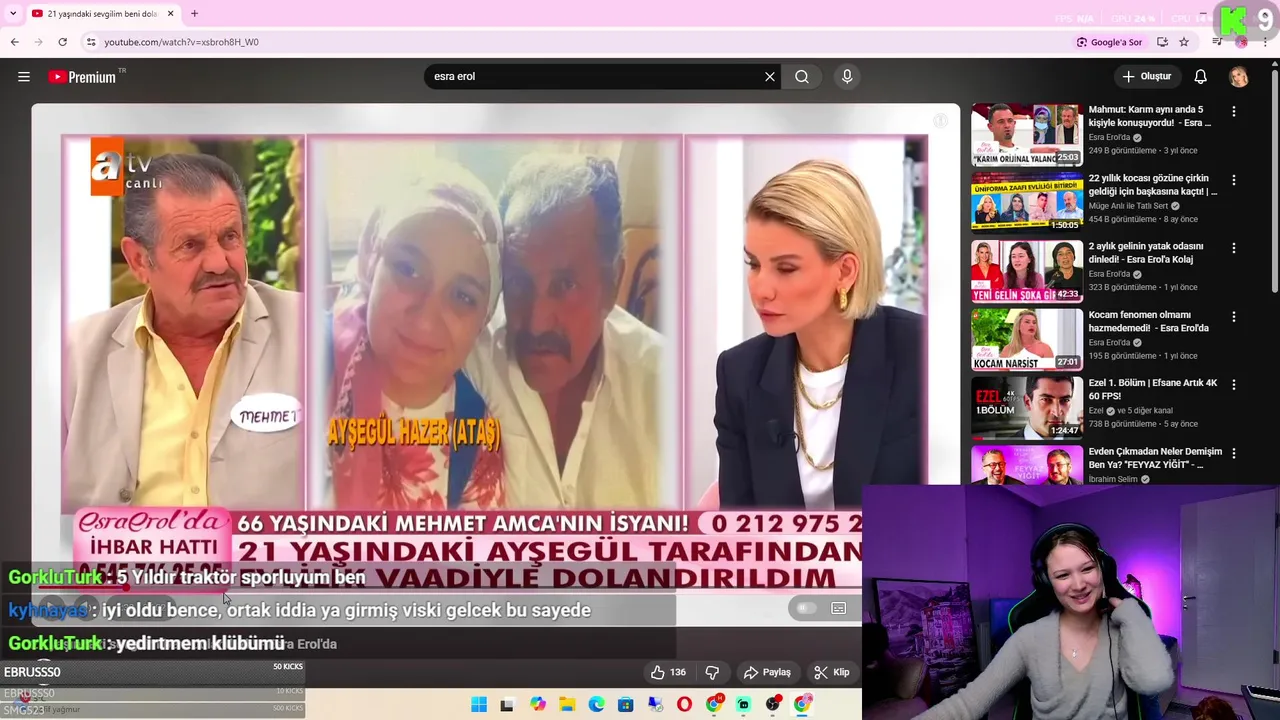Open site info icon beside URL
The height and width of the screenshot is (720, 1280).
90,42
